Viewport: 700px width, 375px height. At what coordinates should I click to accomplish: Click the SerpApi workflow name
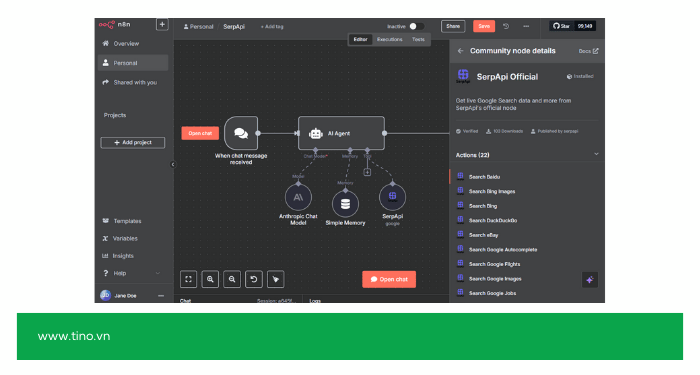pyautogui.click(x=234, y=27)
